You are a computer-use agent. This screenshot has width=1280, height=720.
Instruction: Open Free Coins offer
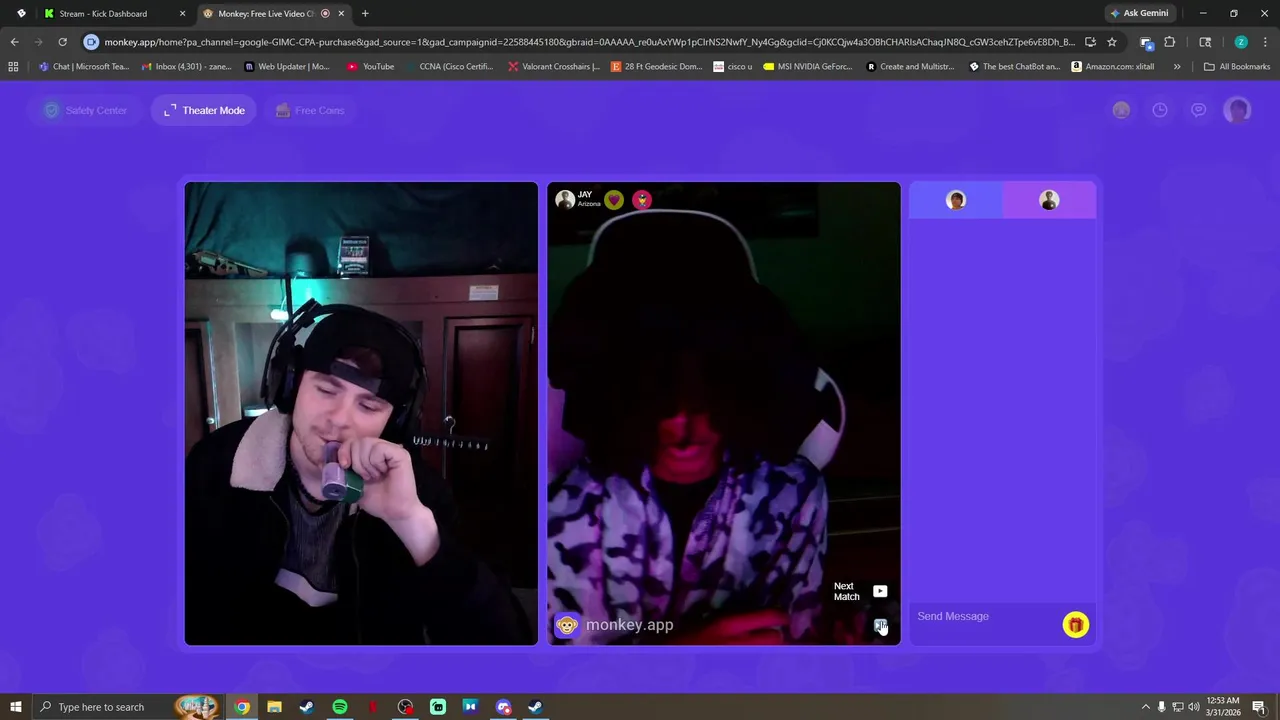click(x=309, y=110)
